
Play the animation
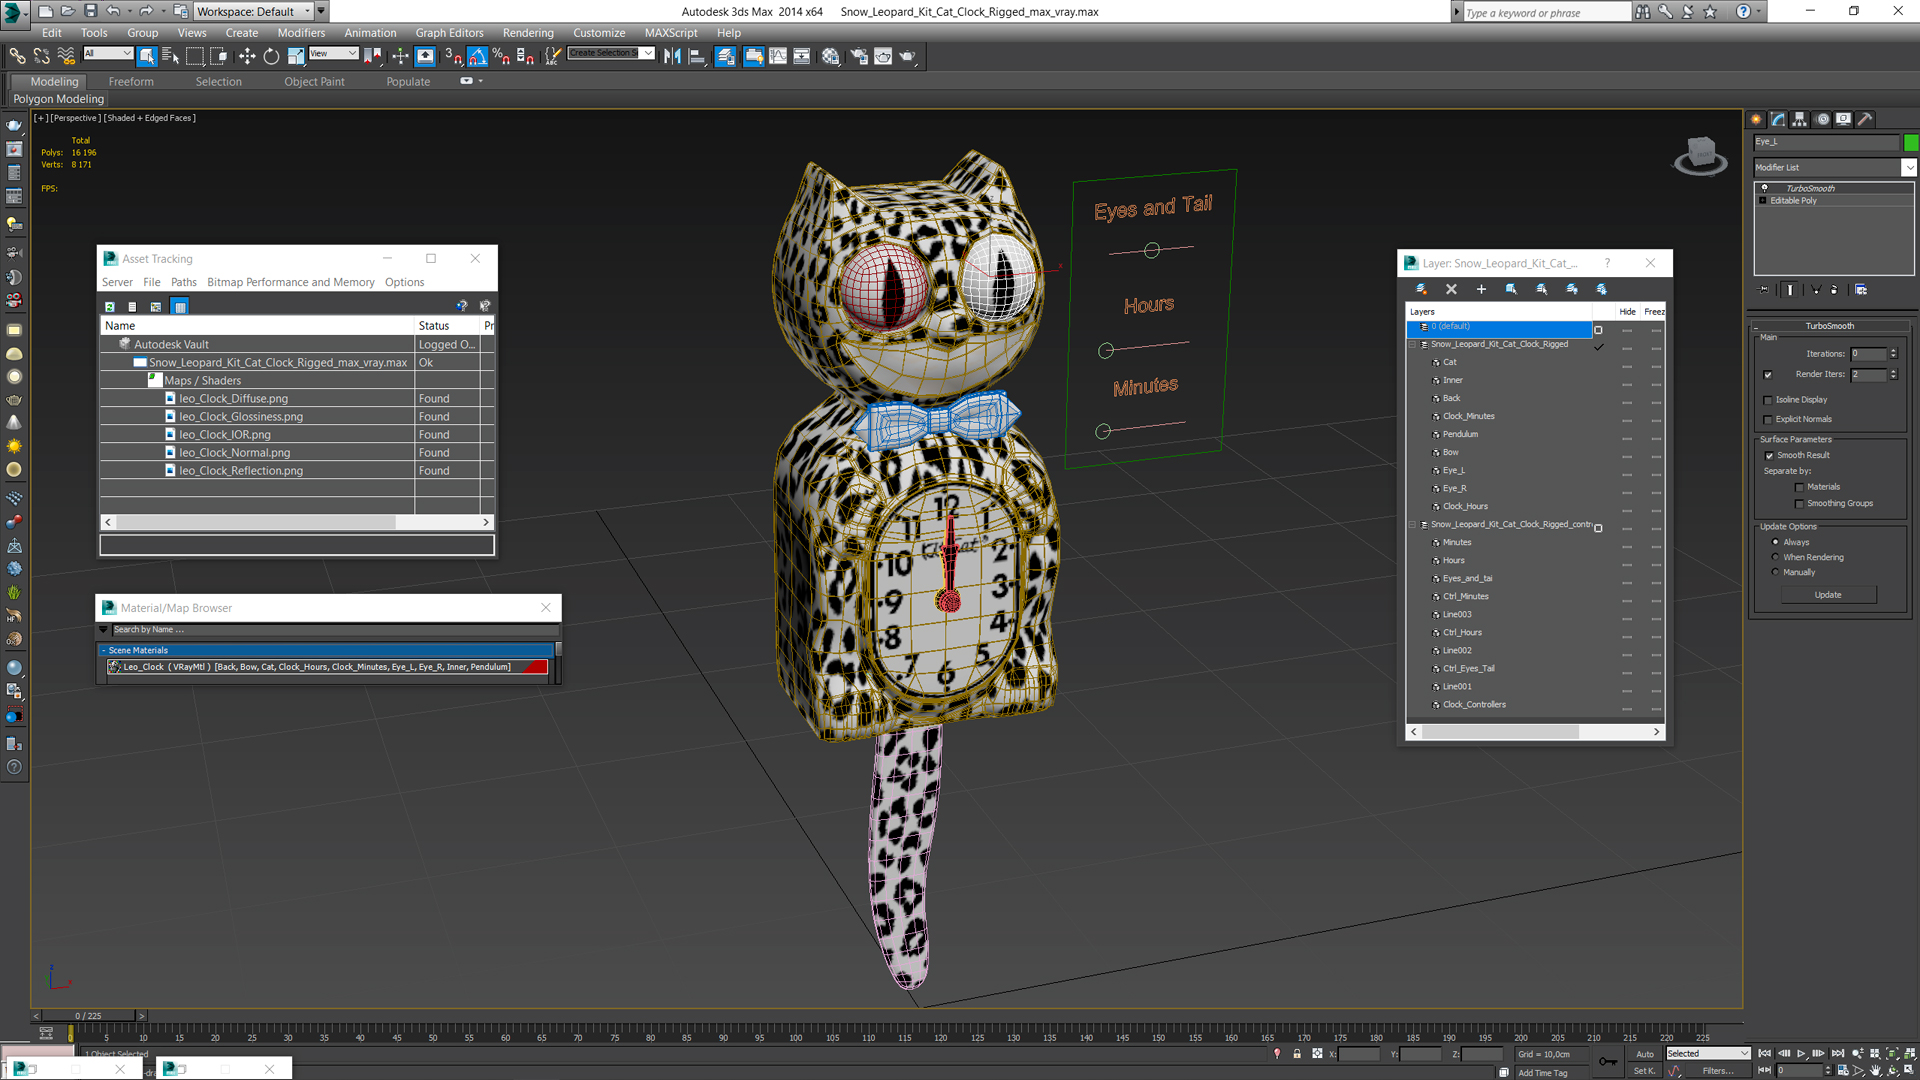[x=1801, y=1054]
